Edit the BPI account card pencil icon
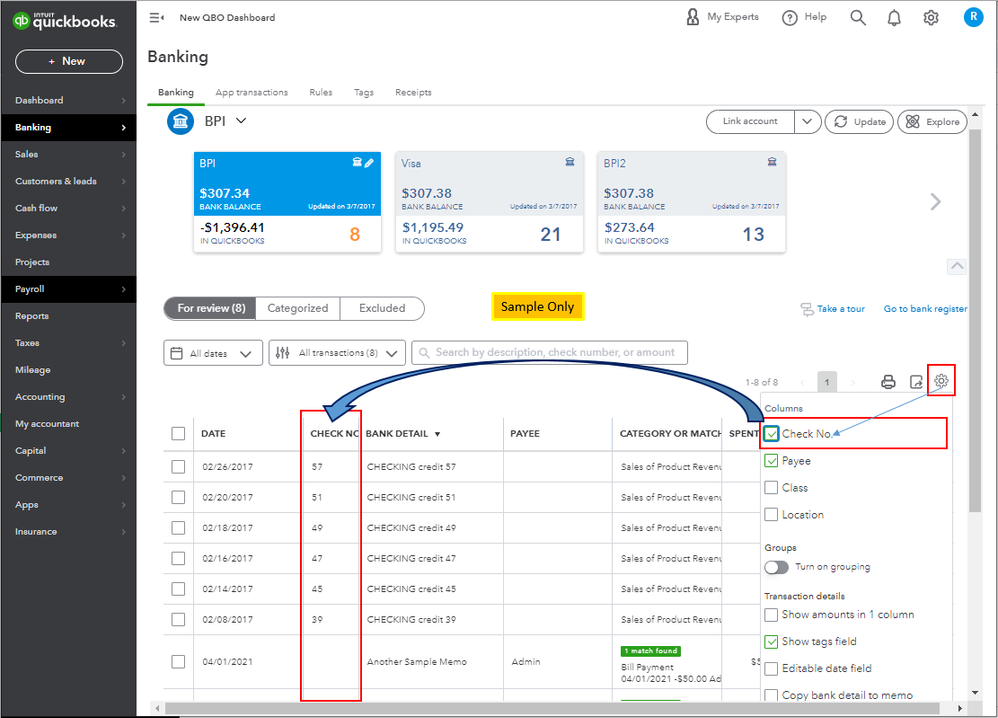998x718 pixels. pyautogui.click(x=369, y=163)
